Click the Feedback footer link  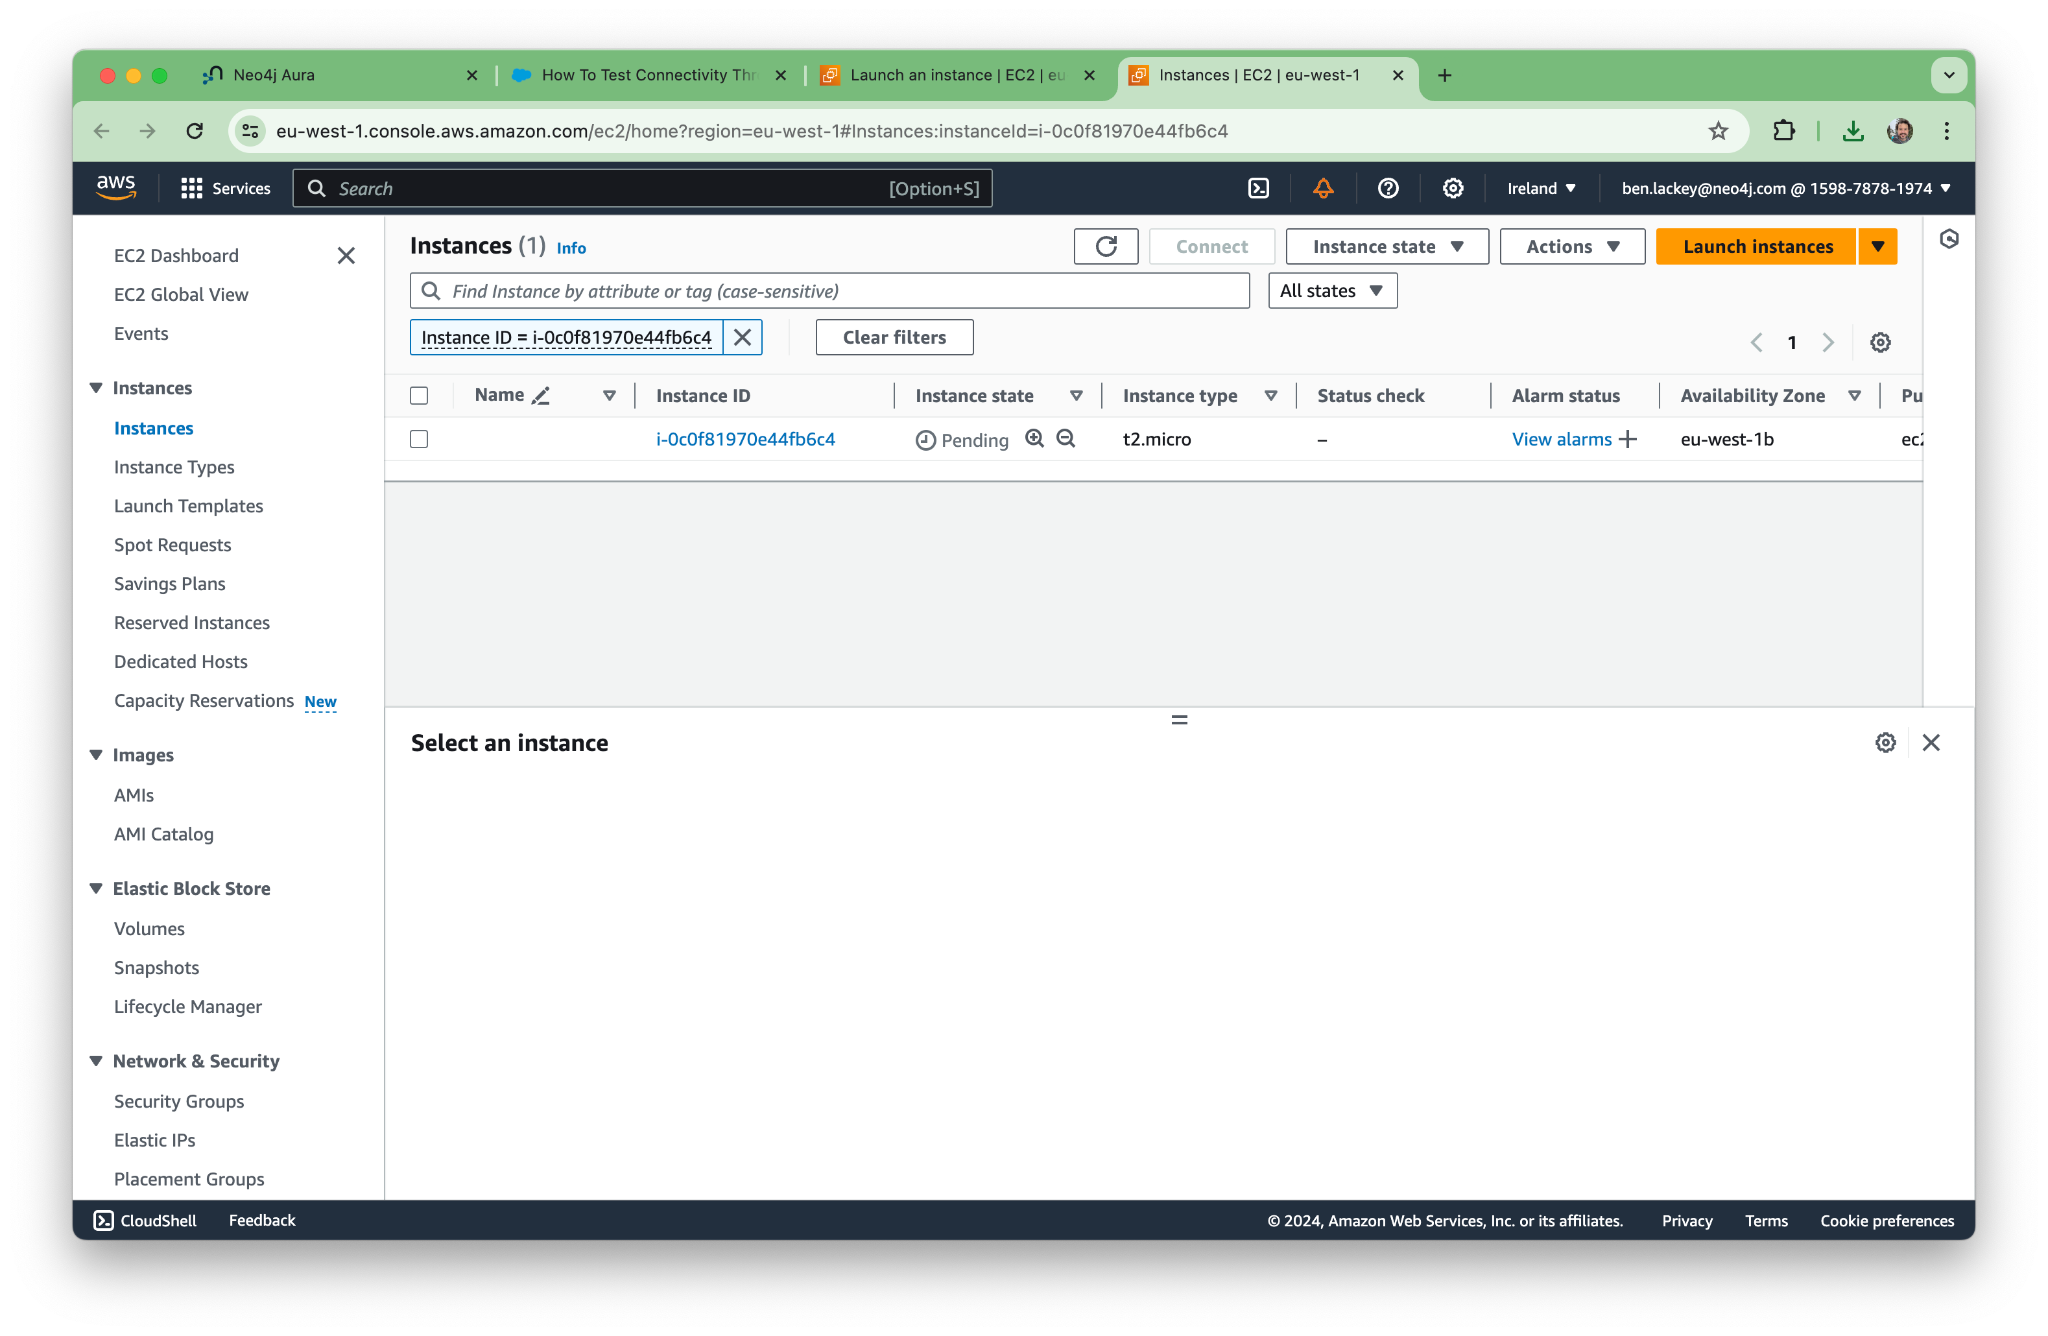click(262, 1220)
